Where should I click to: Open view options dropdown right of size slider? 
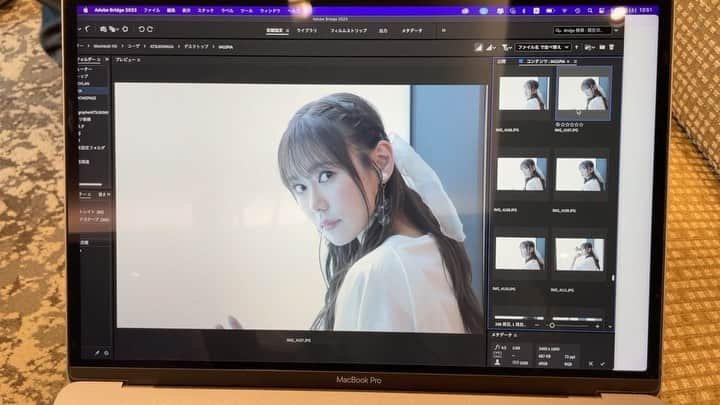point(610,326)
